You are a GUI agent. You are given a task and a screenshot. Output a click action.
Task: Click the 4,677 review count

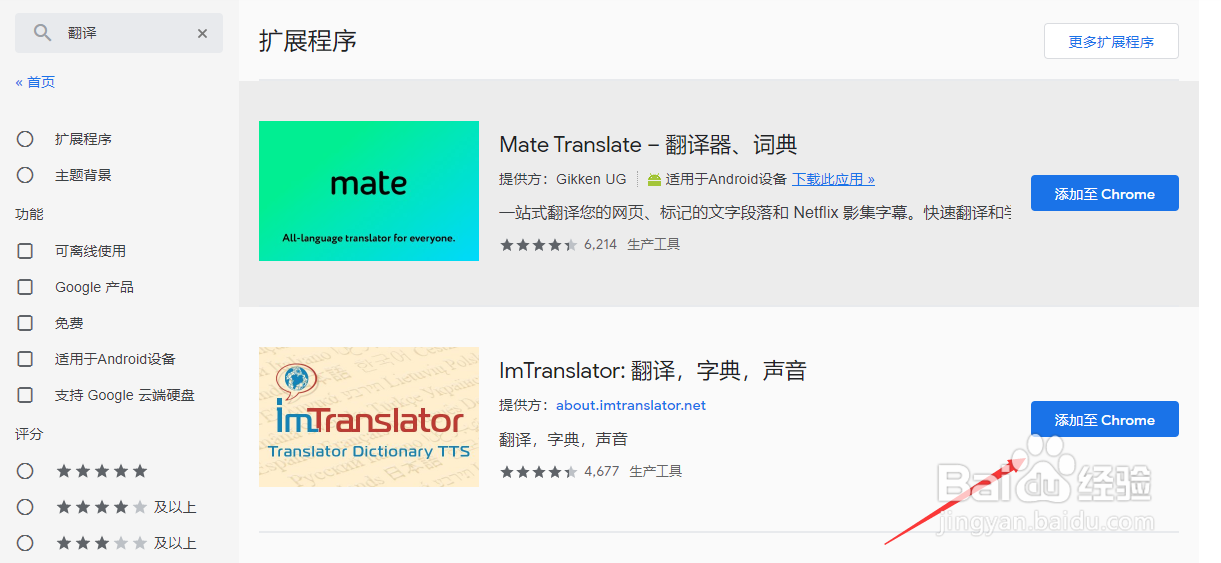pos(602,471)
